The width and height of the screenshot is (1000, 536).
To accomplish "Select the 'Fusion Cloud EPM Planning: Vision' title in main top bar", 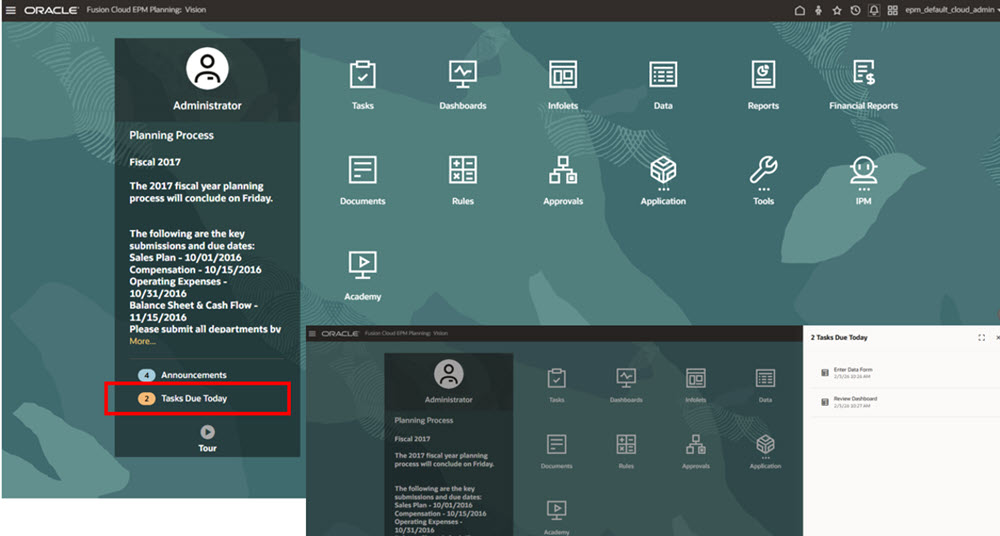I will [x=146, y=10].
